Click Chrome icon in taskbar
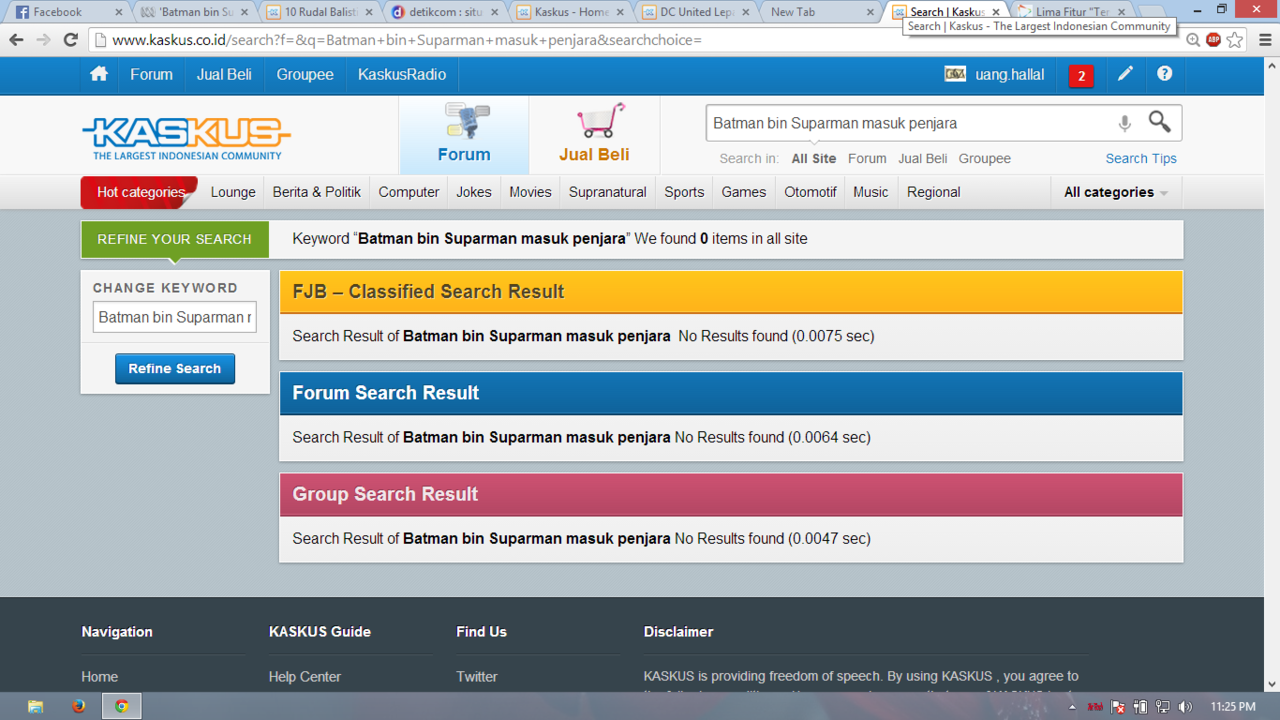This screenshot has width=1280, height=720. [x=121, y=706]
